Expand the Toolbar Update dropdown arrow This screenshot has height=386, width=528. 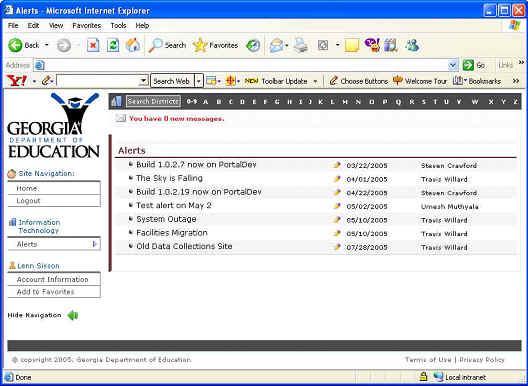click(315, 81)
